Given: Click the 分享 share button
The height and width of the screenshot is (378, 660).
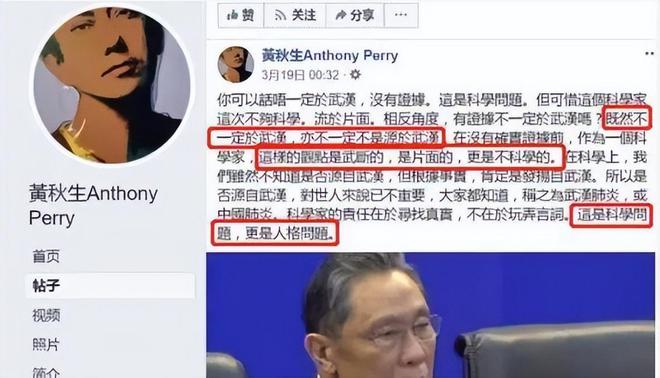Looking at the screenshot, I should [355, 16].
